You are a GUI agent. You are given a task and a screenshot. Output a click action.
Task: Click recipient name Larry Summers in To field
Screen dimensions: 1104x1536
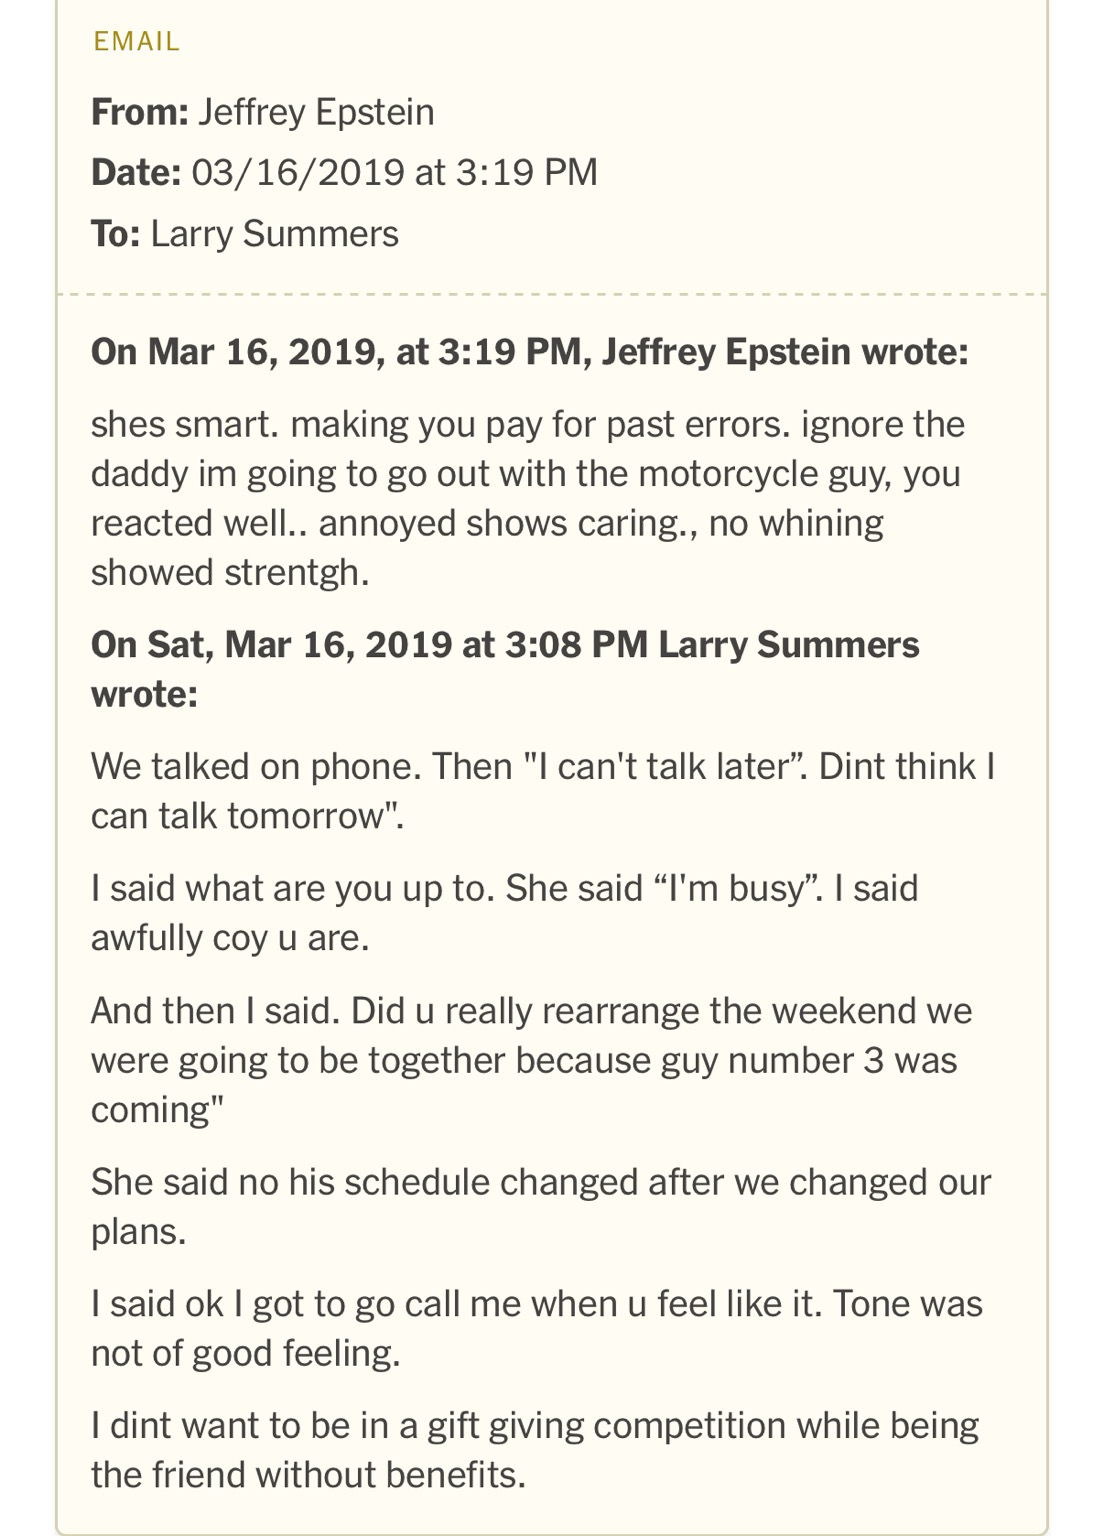(x=274, y=233)
